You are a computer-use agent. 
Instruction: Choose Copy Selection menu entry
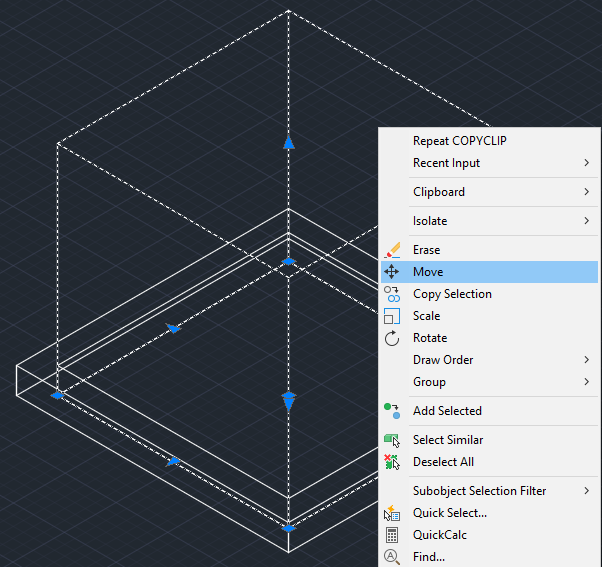point(490,294)
